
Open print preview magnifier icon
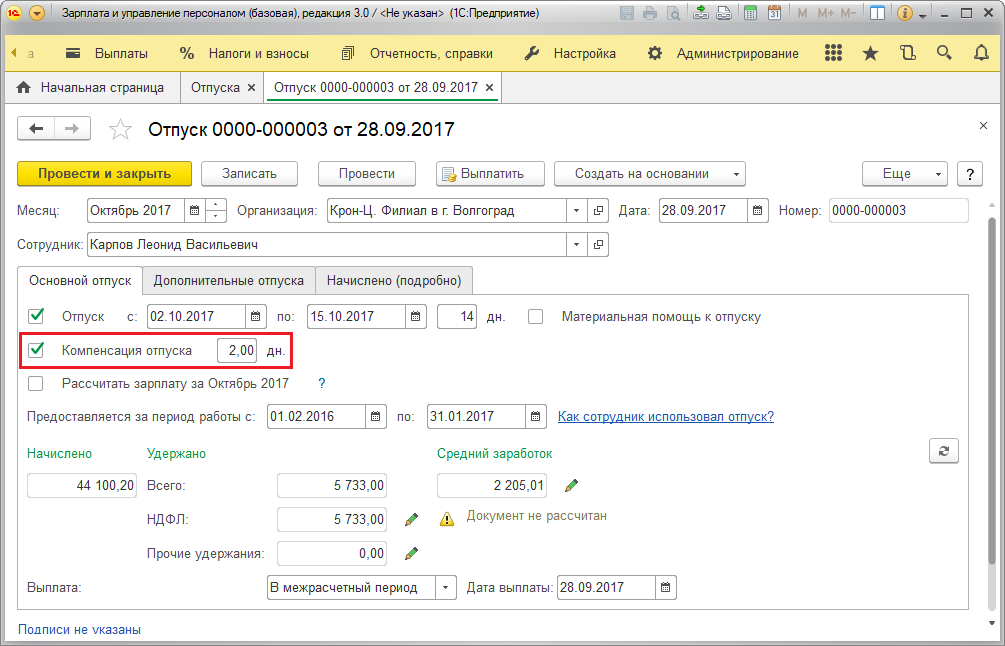(x=673, y=13)
